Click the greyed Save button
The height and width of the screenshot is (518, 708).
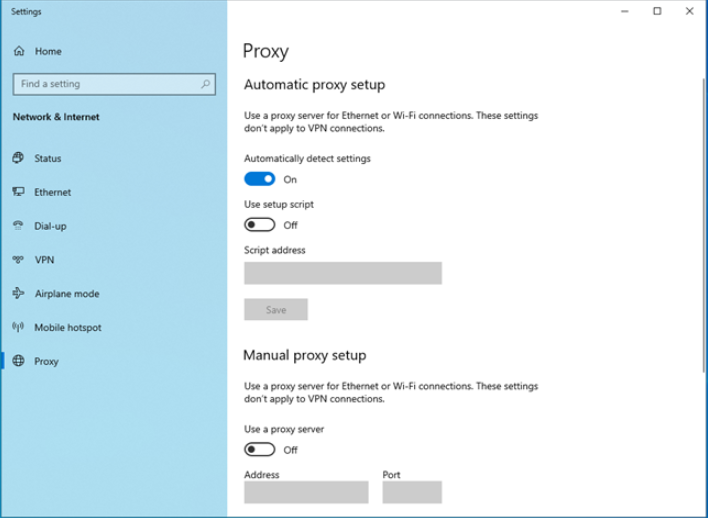coord(276,309)
